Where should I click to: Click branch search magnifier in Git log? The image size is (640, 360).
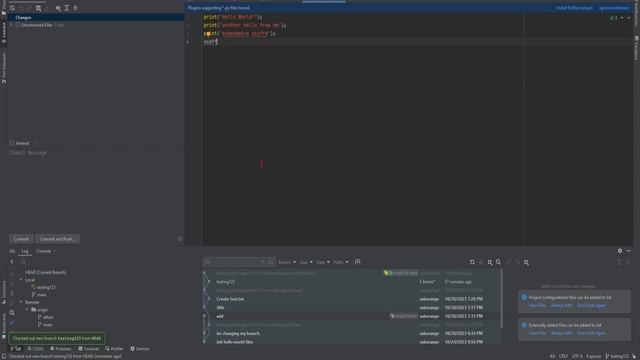click(x=23, y=262)
